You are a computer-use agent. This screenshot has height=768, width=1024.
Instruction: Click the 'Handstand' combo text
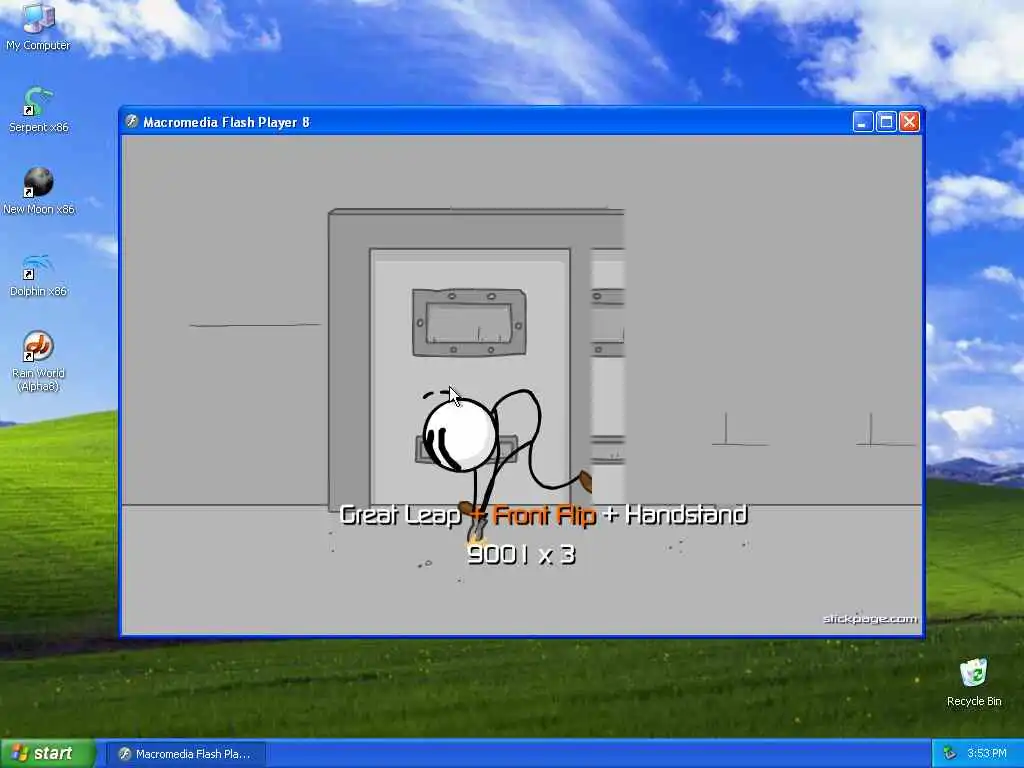(x=686, y=515)
